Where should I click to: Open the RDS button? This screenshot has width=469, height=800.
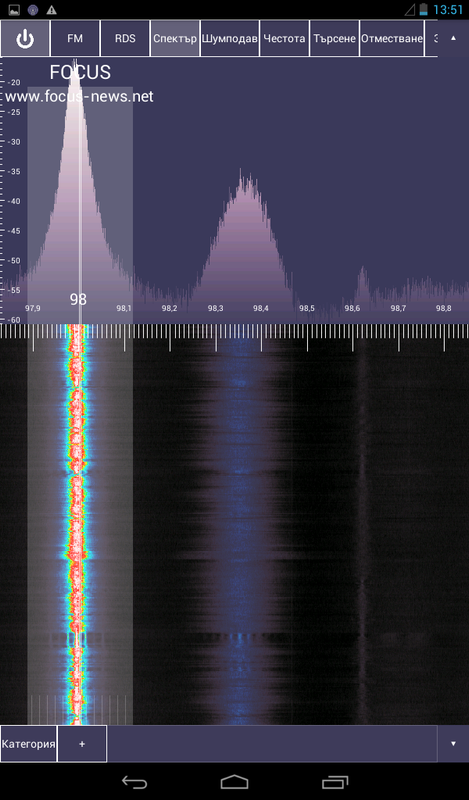[x=125, y=39]
